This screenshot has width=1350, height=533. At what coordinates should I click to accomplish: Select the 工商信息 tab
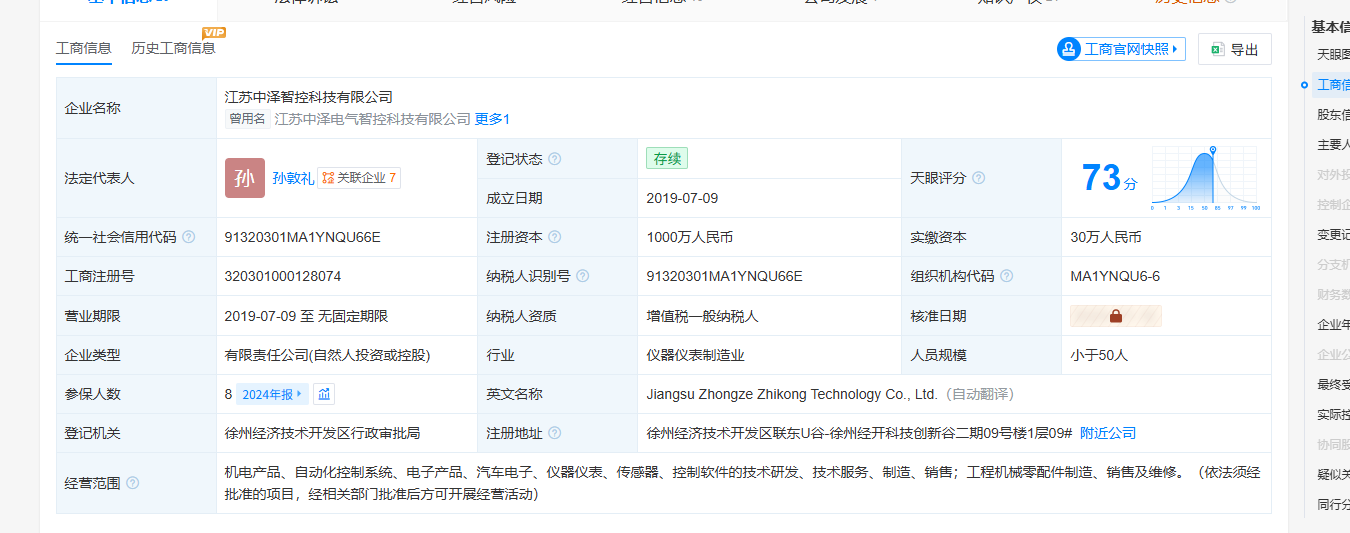coord(84,48)
